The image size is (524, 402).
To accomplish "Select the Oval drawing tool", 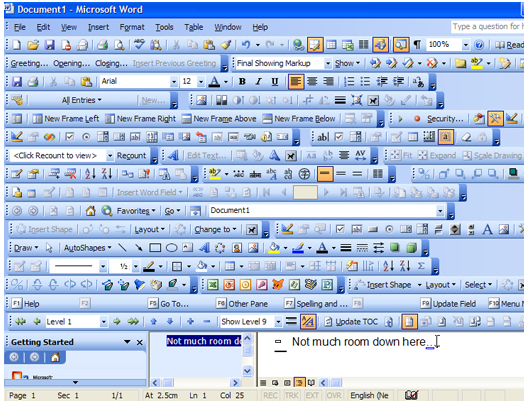I will (172, 248).
